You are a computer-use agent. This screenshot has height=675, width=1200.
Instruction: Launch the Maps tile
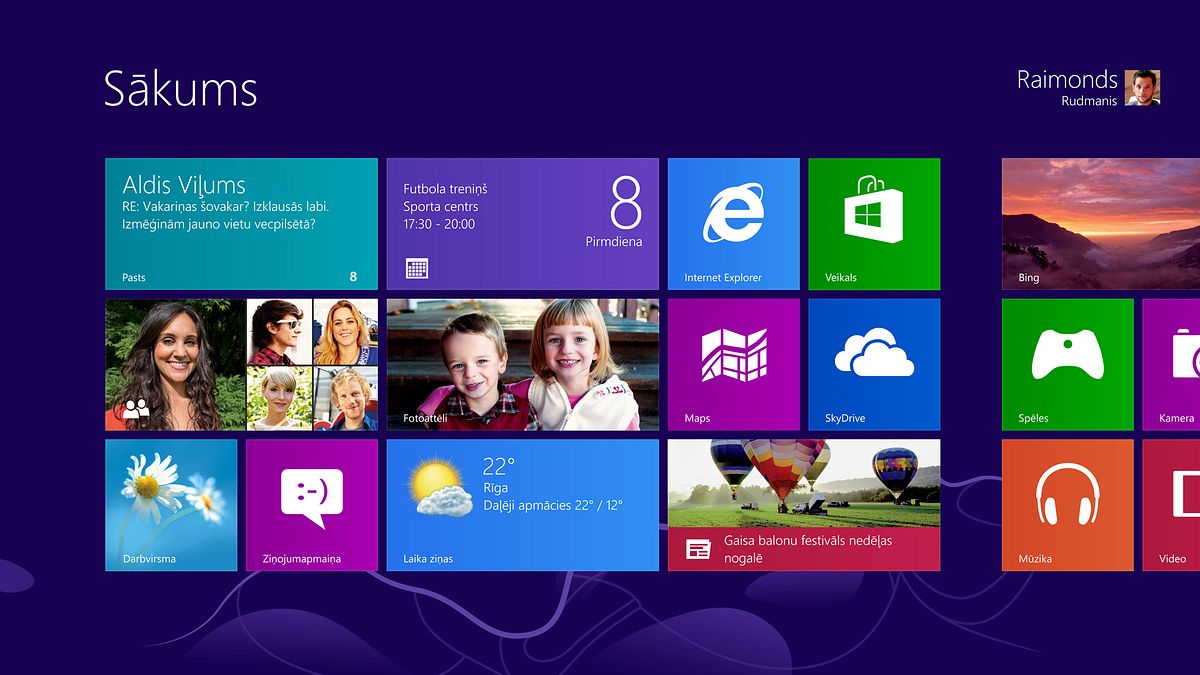pyautogui.click(x=733, y=365)
